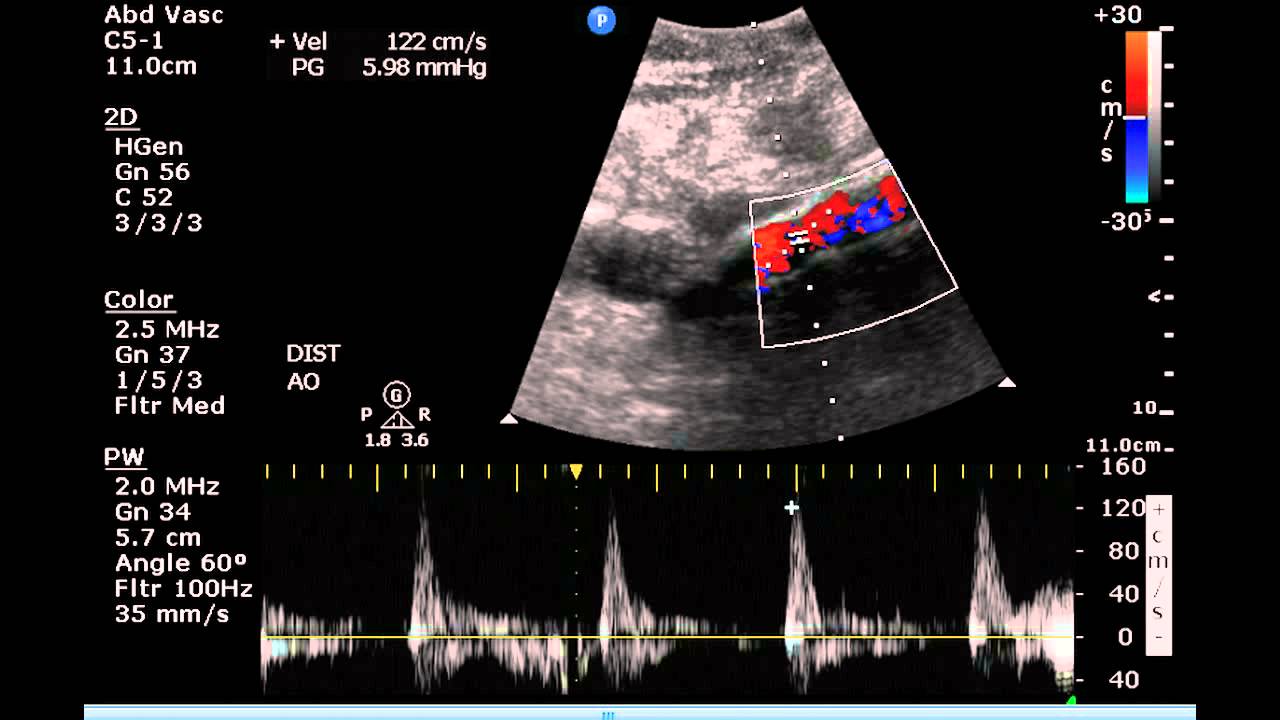Image resolution: width=1280 pixels, height=720 pixels.
Task: Click the "DIST" annotation label
Action: [313, 354]
